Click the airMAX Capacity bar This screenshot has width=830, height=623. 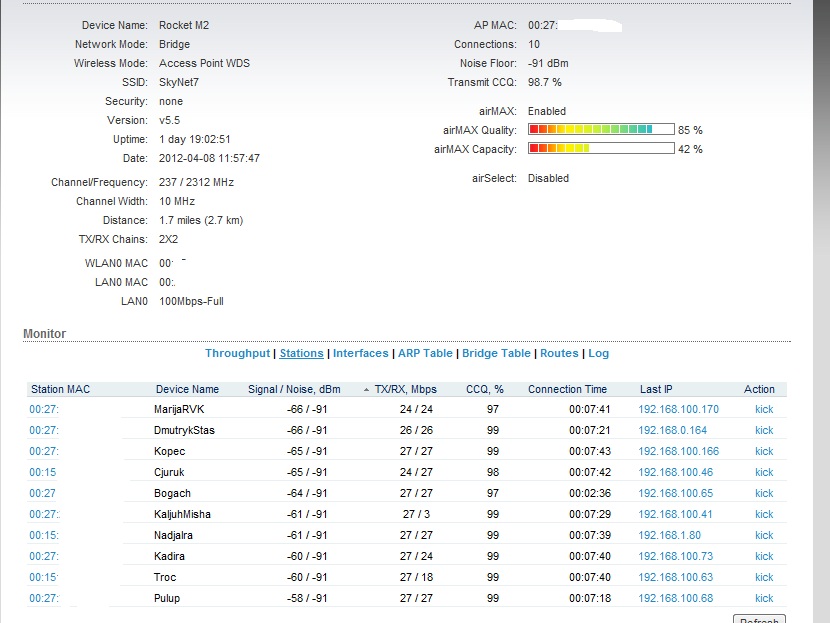pyautogui.click(x=600, y=149)
